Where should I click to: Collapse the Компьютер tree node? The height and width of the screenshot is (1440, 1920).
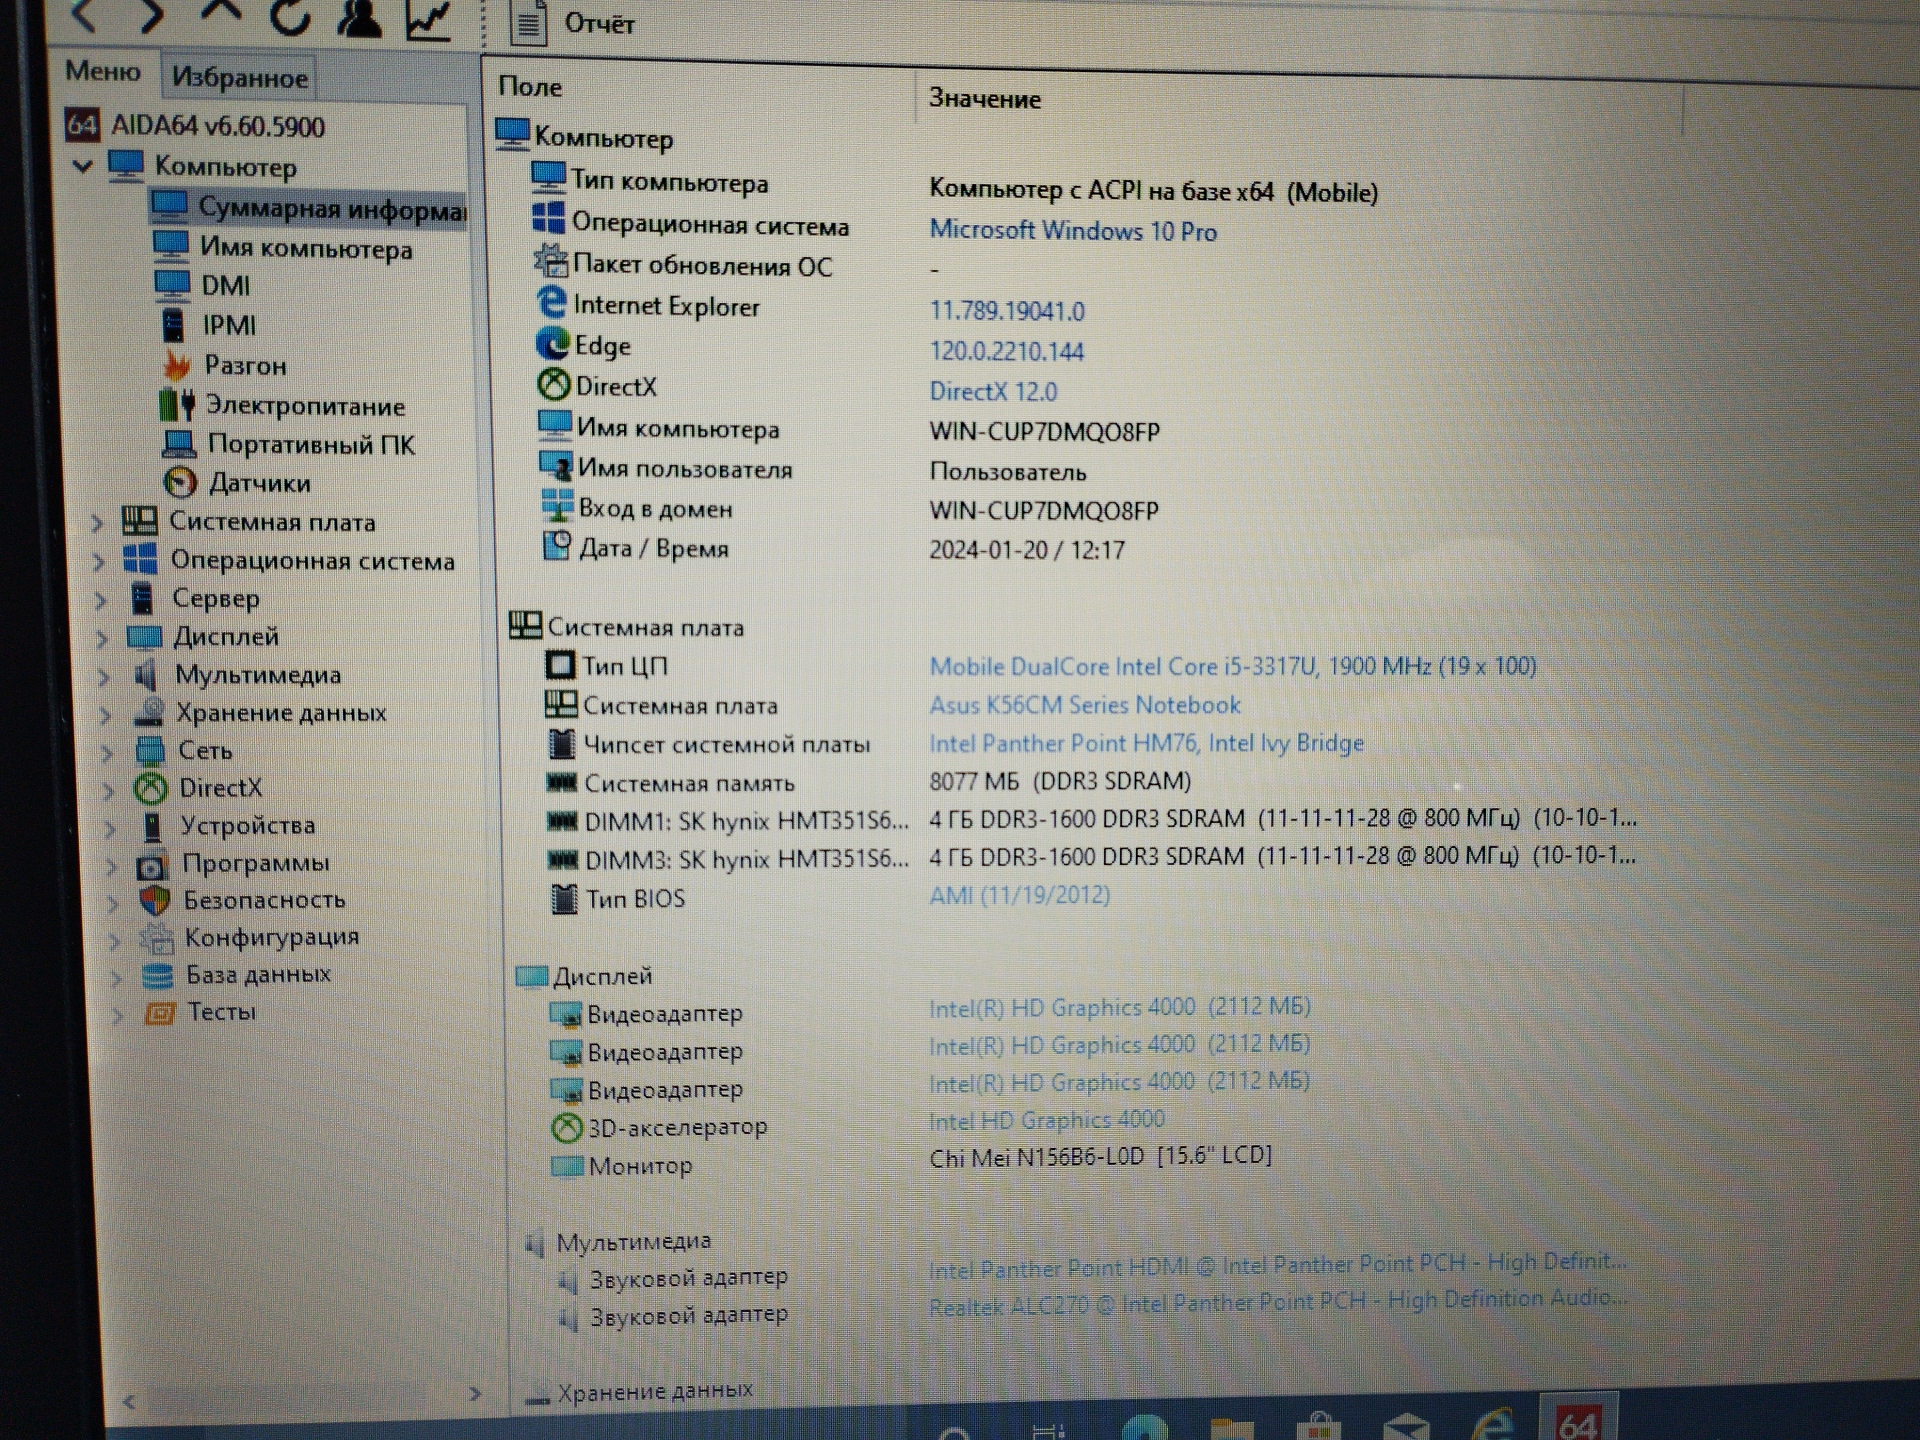[84, 165]
